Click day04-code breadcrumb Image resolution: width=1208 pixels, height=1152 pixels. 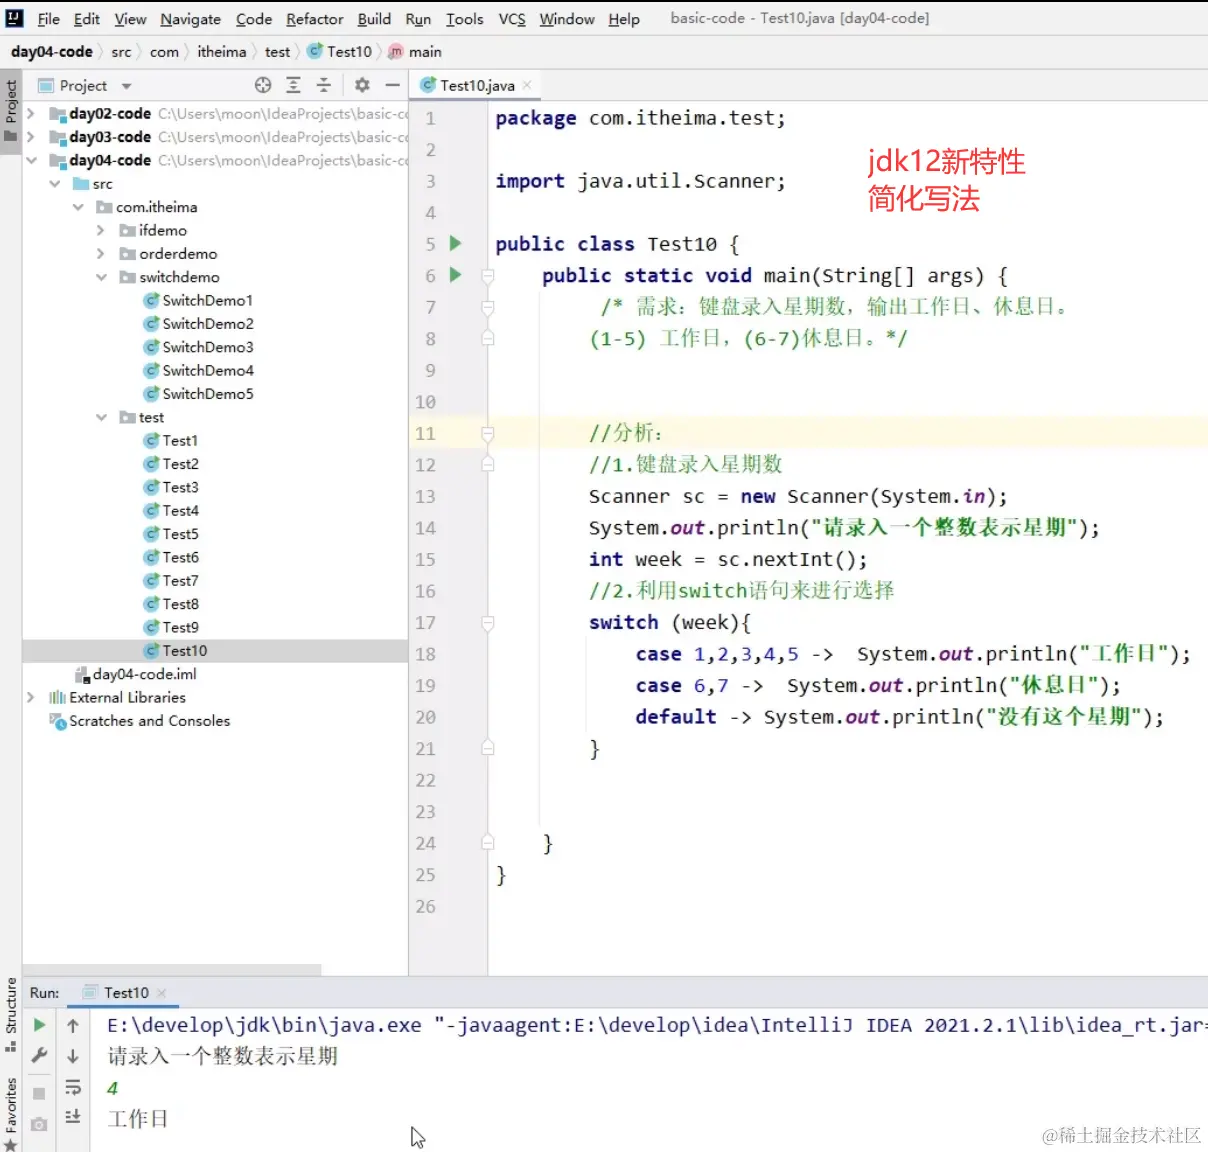[52, 52]
